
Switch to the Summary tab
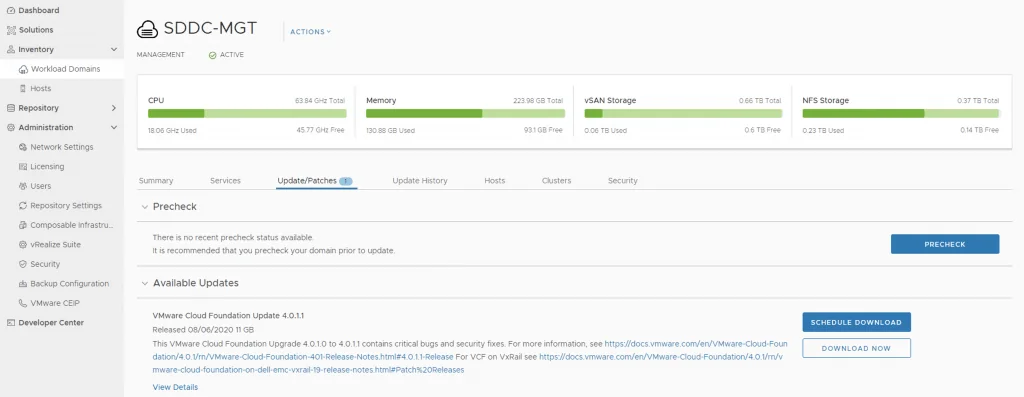[x=156, y=181]
